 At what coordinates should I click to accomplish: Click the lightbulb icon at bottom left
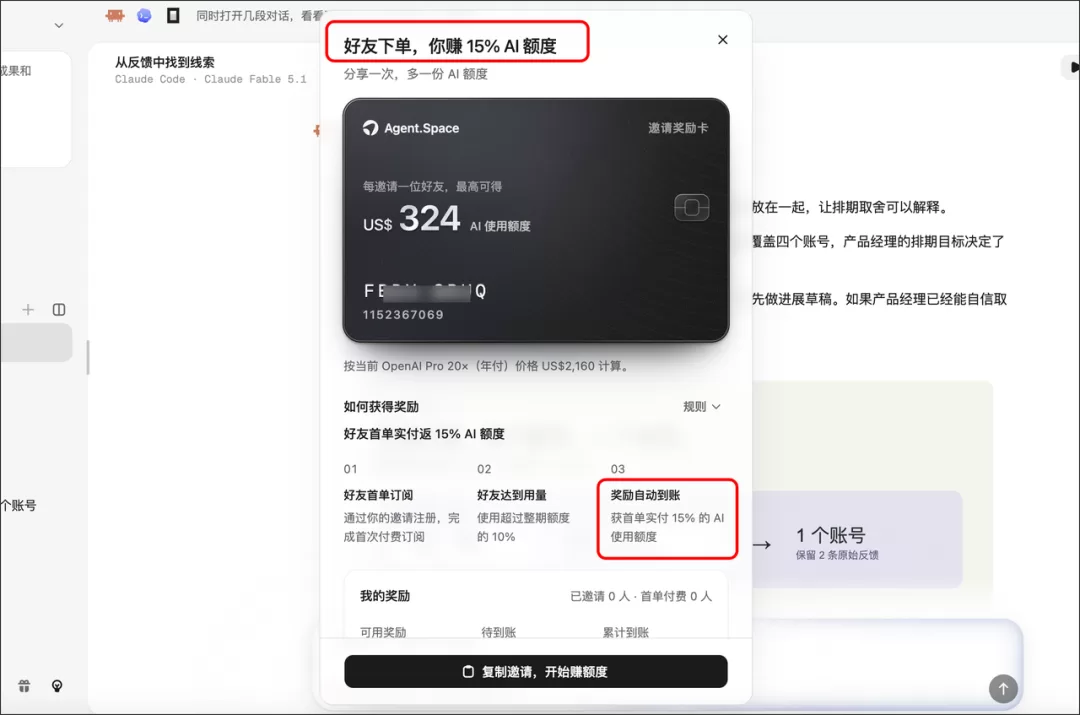[57, 686]
